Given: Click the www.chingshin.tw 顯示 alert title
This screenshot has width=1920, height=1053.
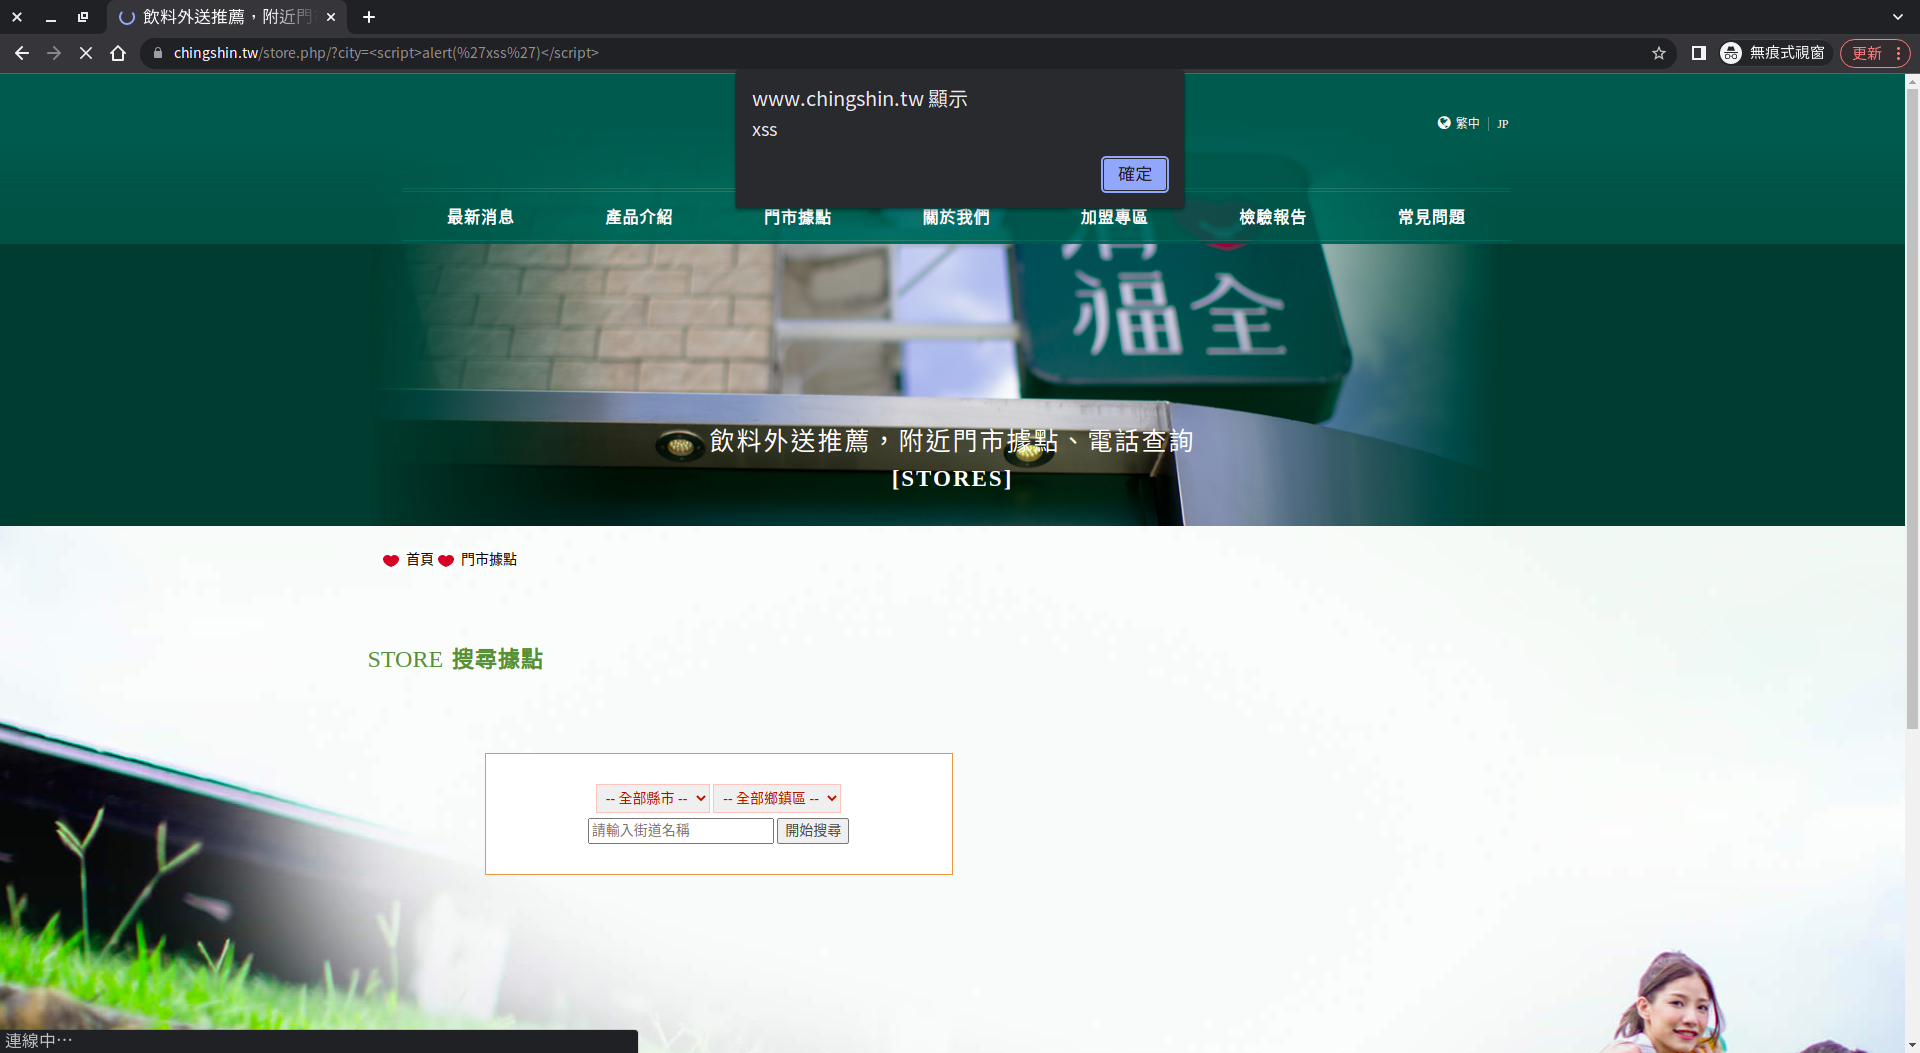Looking at the screenshot, I should (x=860, y=99).
